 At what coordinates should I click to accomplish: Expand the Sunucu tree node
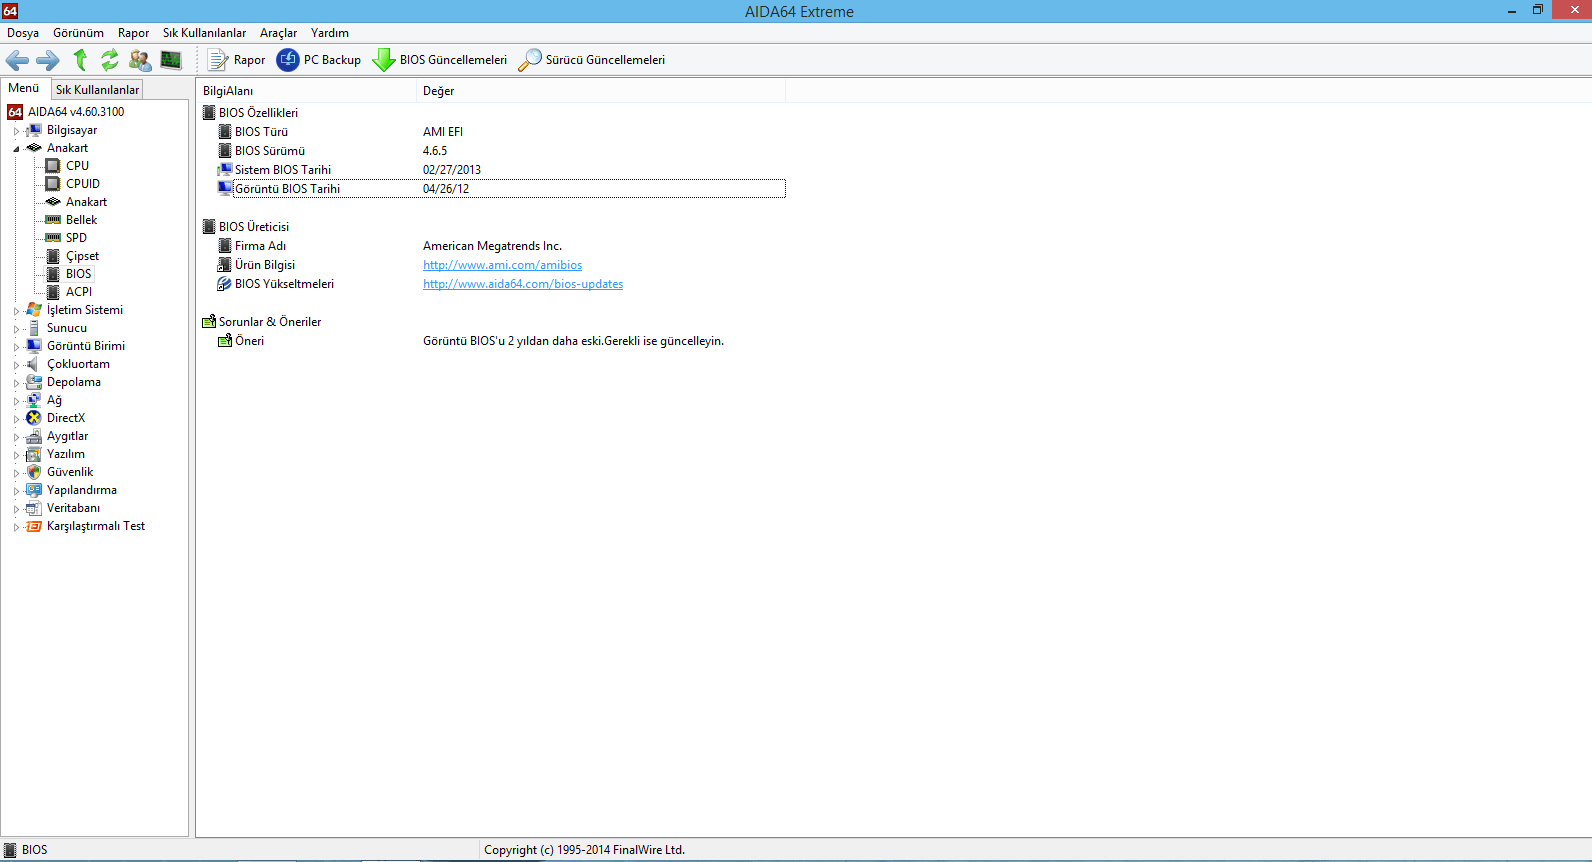point(16,329)
